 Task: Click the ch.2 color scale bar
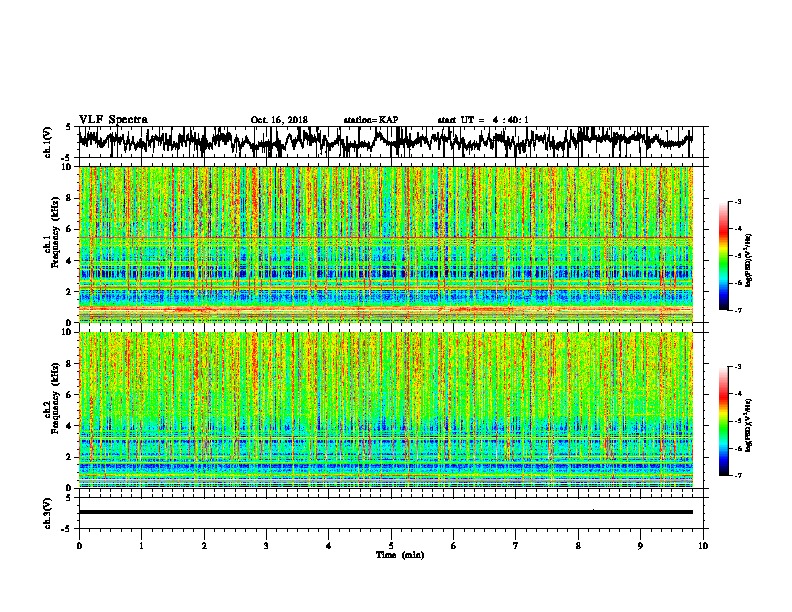tap(723, 421)
